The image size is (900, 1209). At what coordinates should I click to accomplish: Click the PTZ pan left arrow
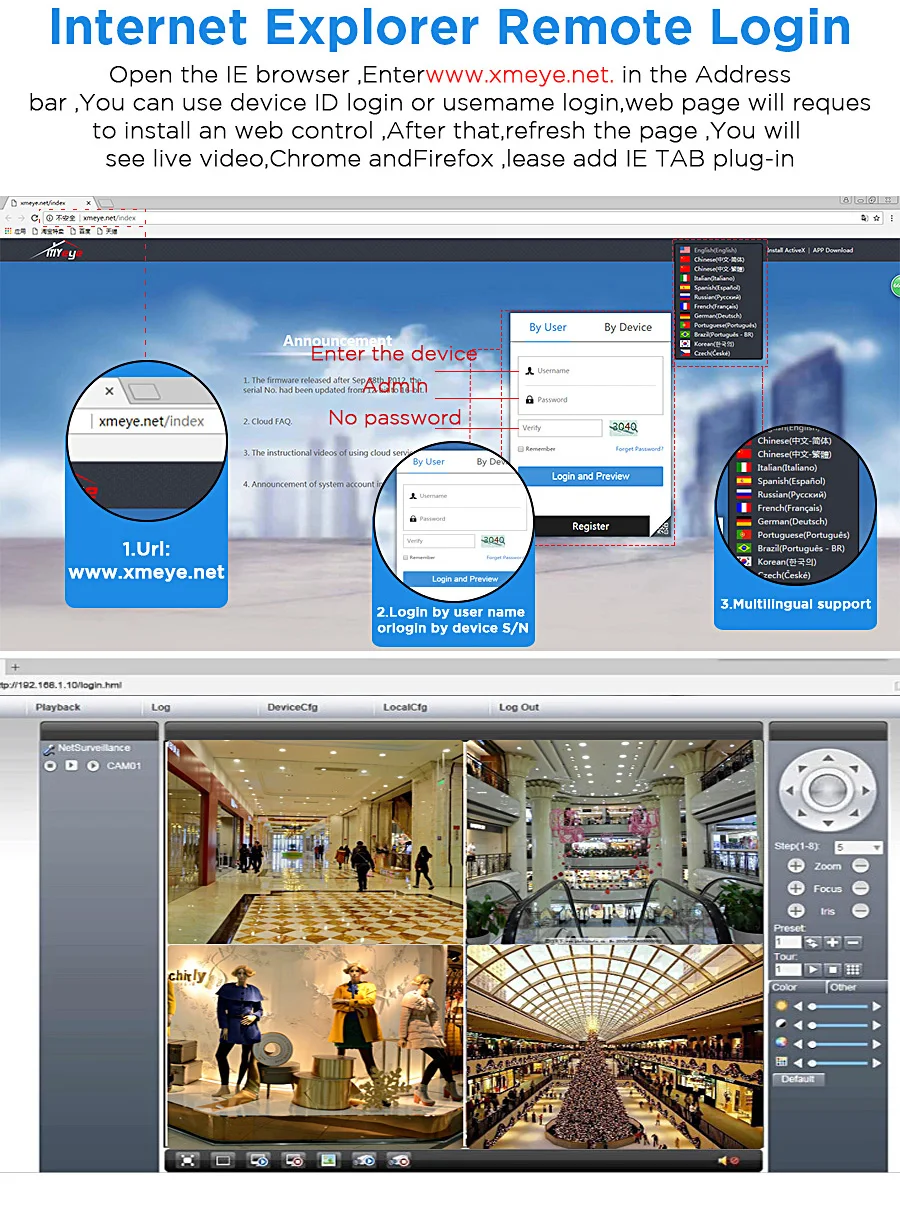pos(790,791)
